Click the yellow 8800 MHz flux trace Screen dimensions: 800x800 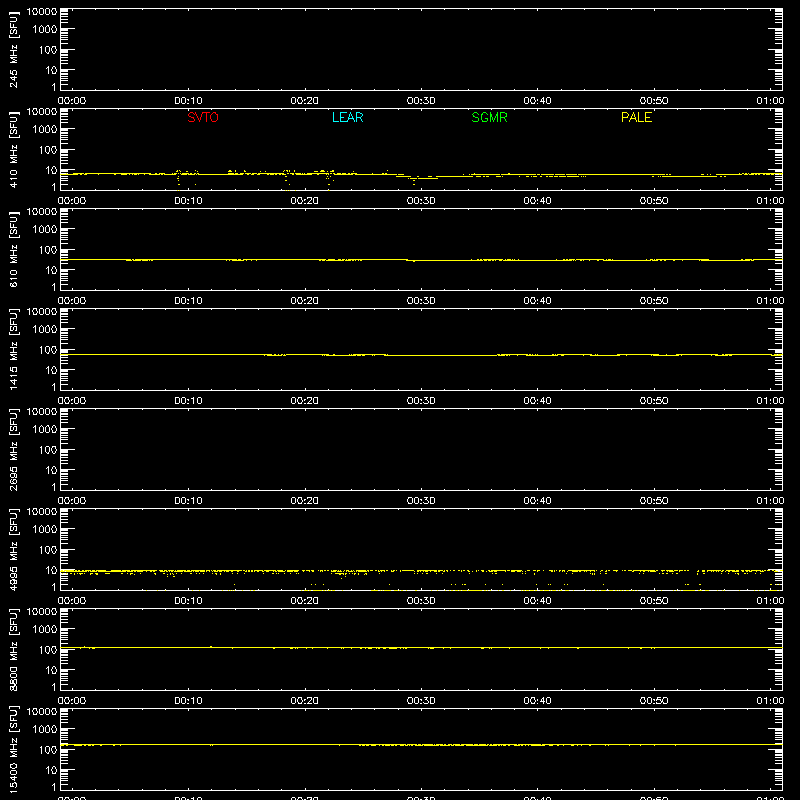click(x=421, y=647)
